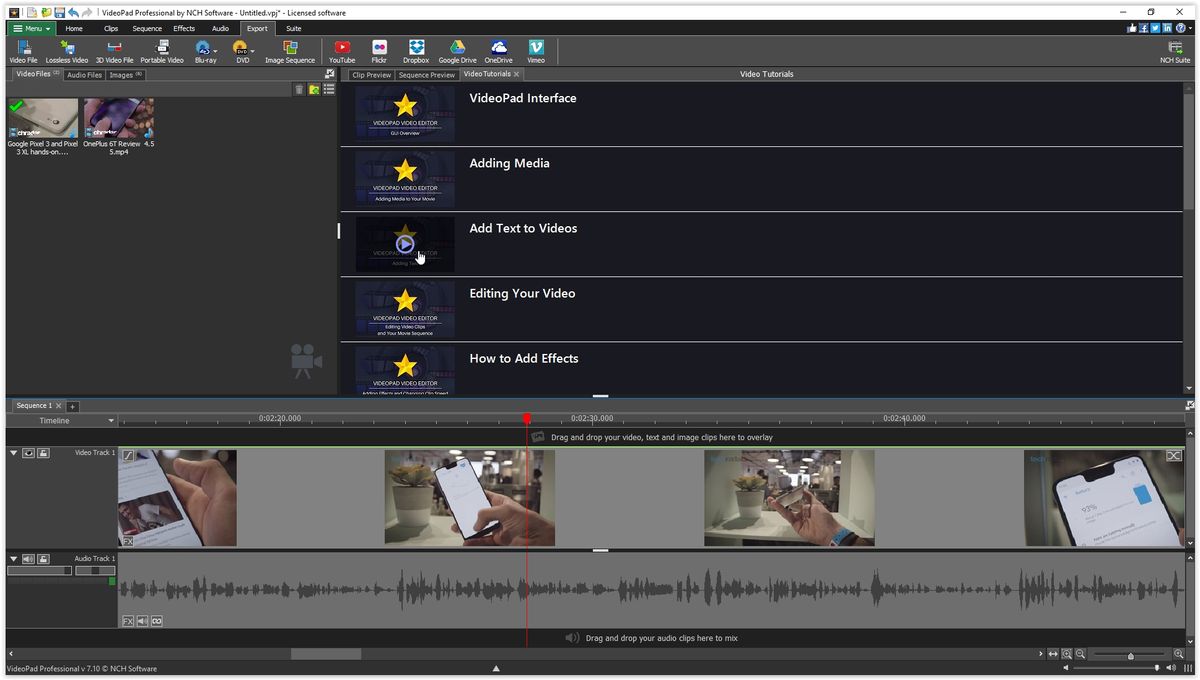Click the trash icon above the media bin

[299, 89]
